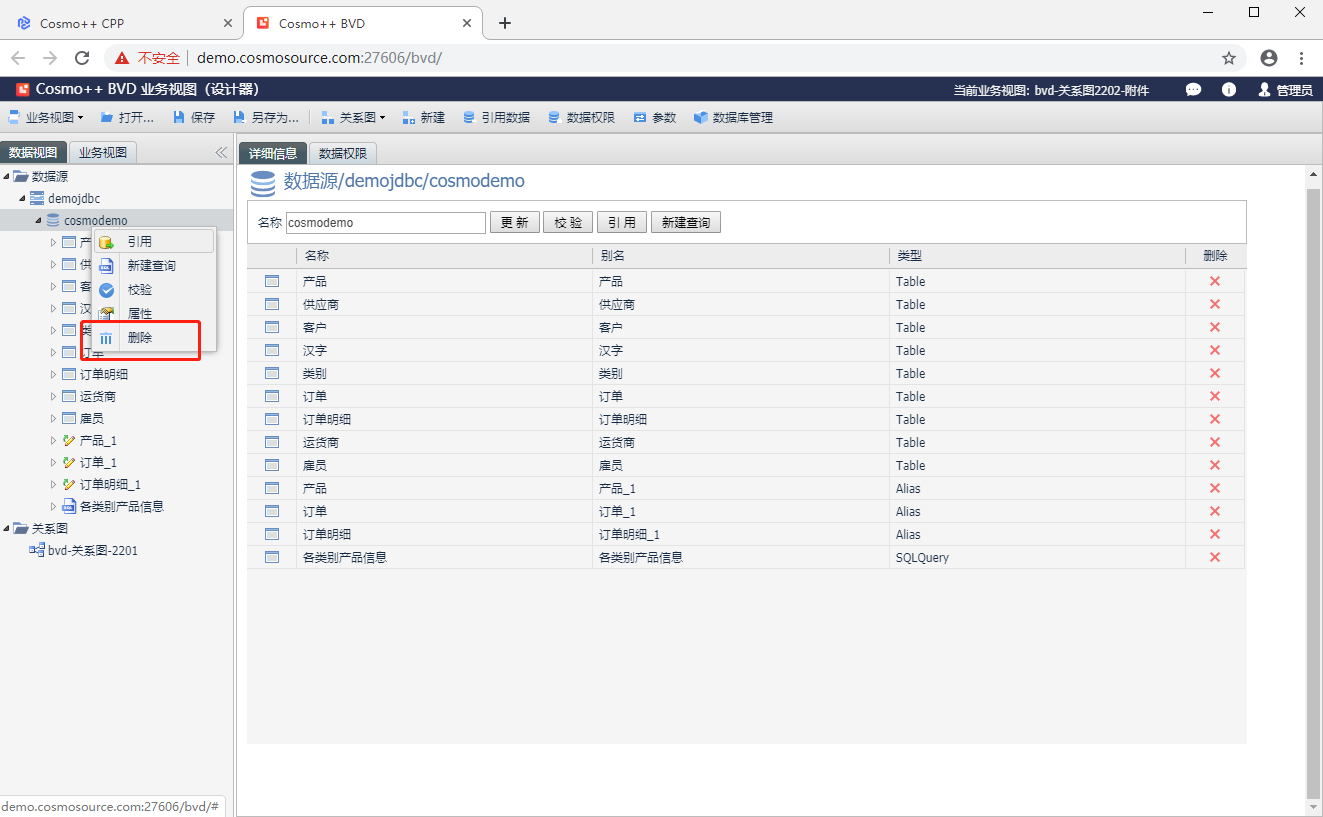The height and width of the screenshot is (817, 1323).
Task: Collapse the 数据源 tree node
Action: tap(7, 176)
